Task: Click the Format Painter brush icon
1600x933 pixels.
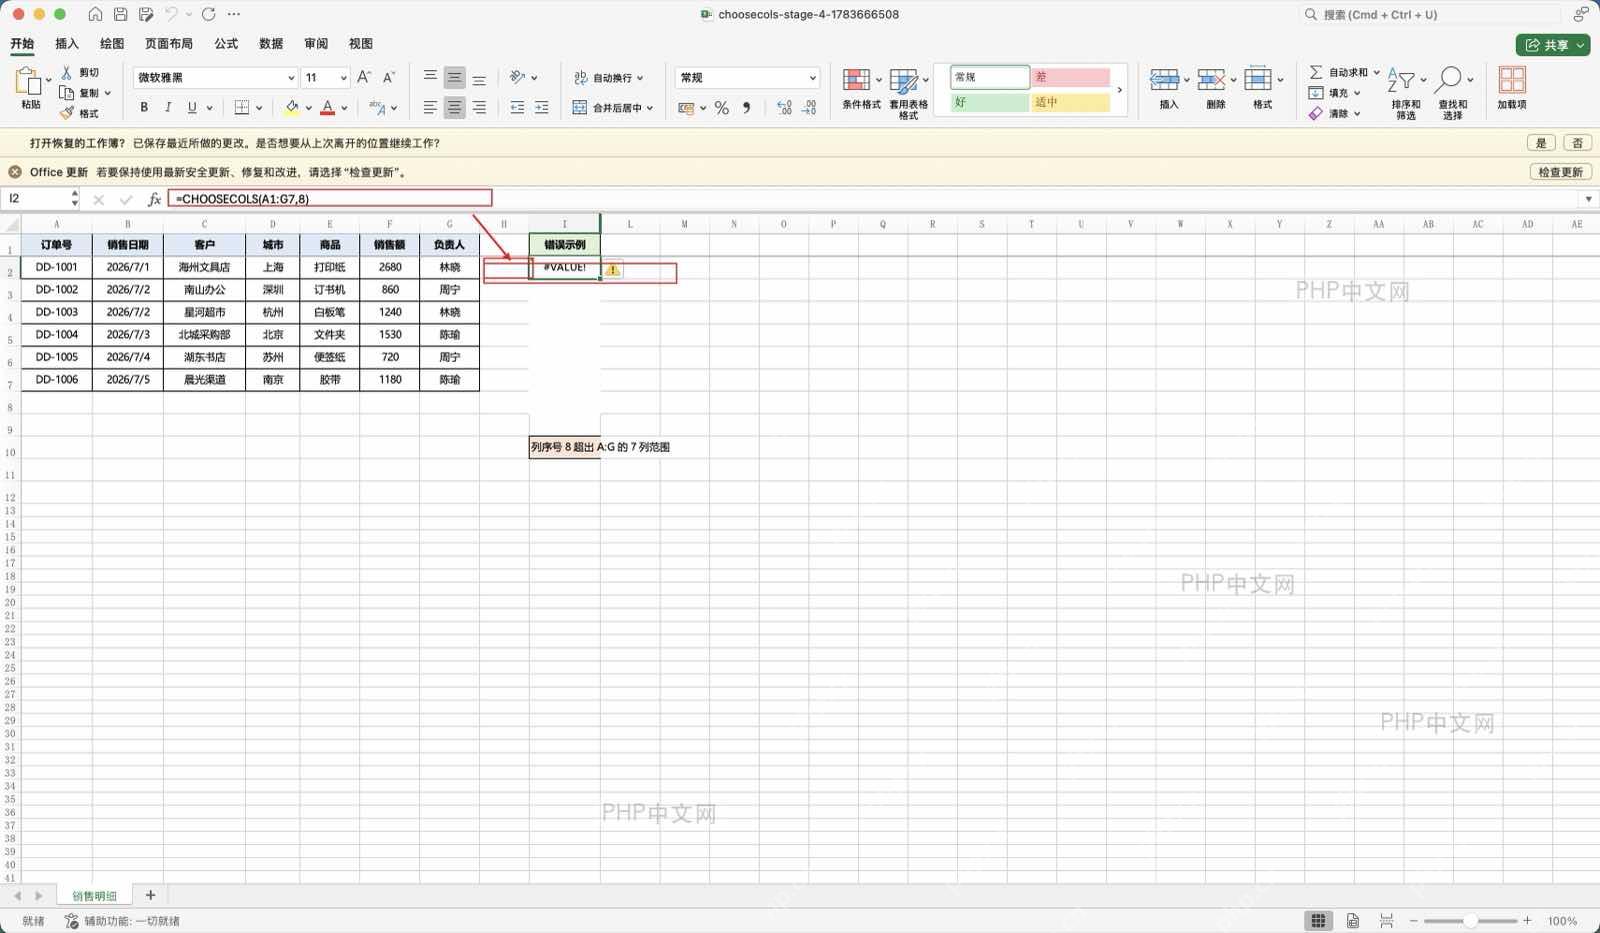Action: coord(67,113)
